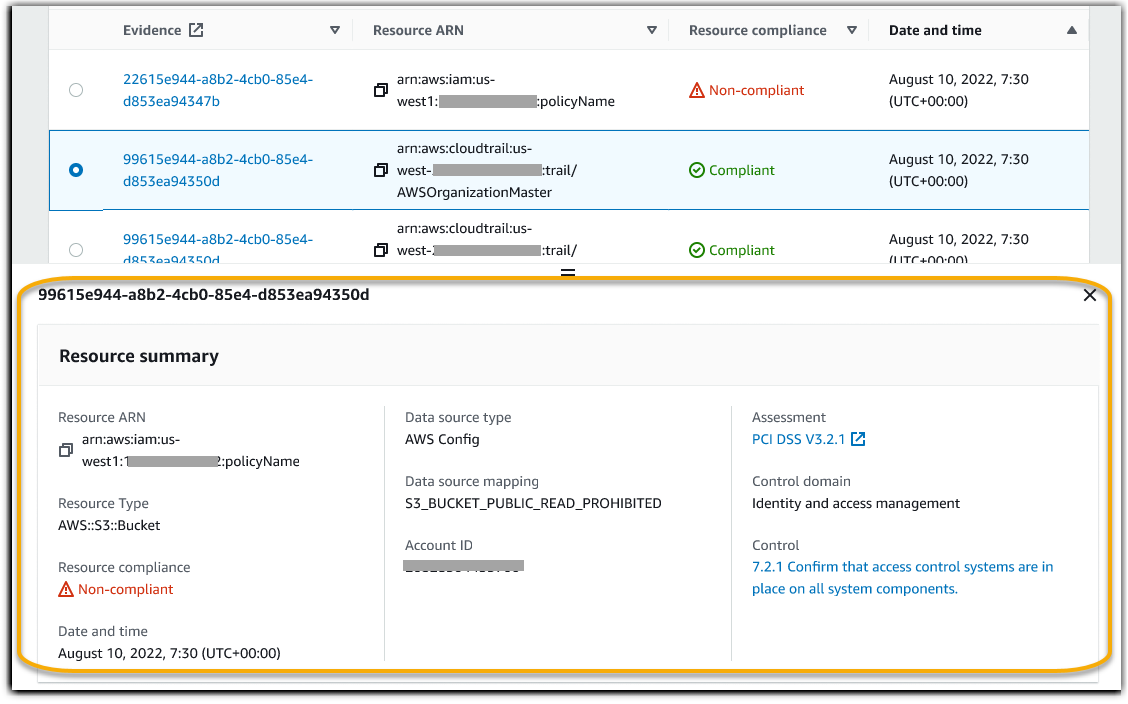This screenshot has width=1128, height=704.
Task: Close the Resource summary details panel
Action: tap(1089, 295)
